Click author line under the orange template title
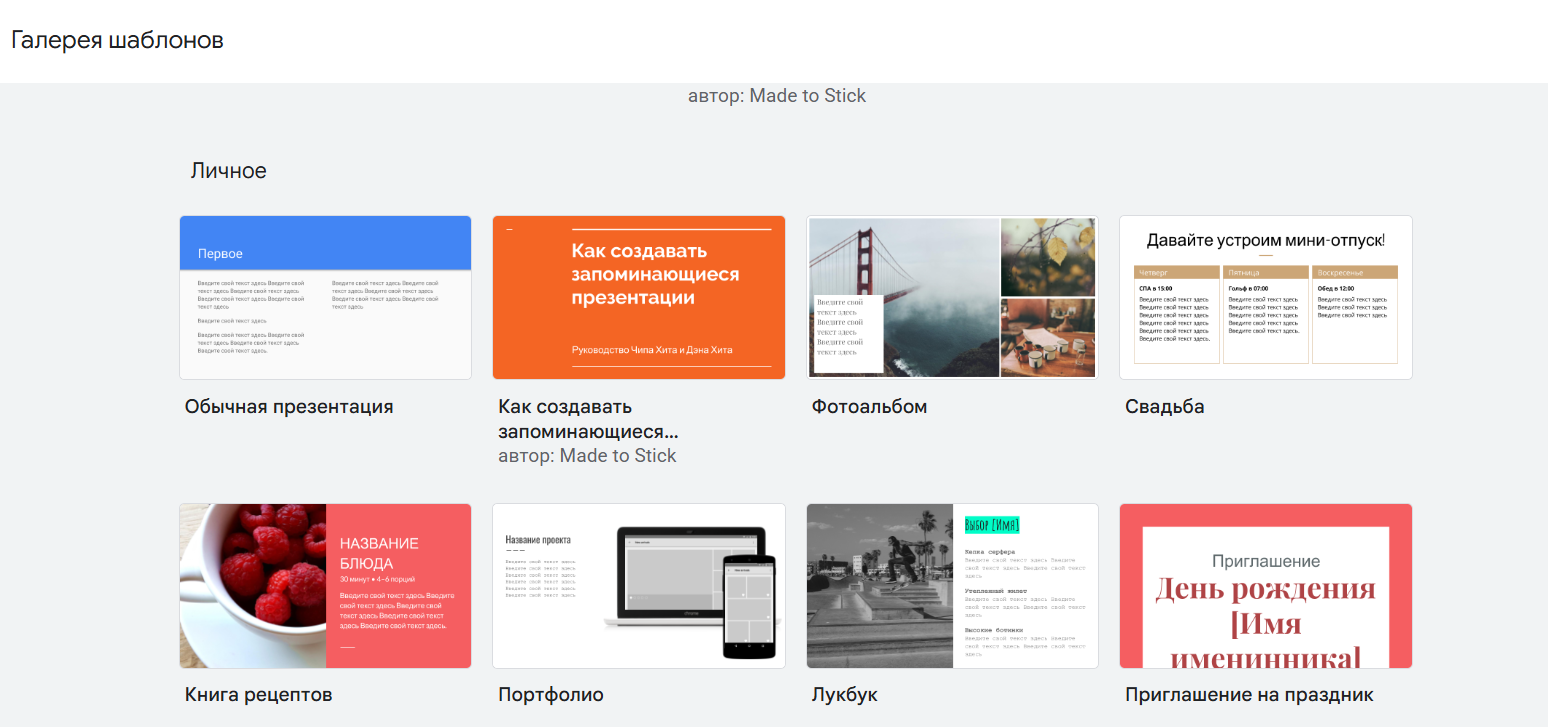1548x727 pixels. coord(587,456)
